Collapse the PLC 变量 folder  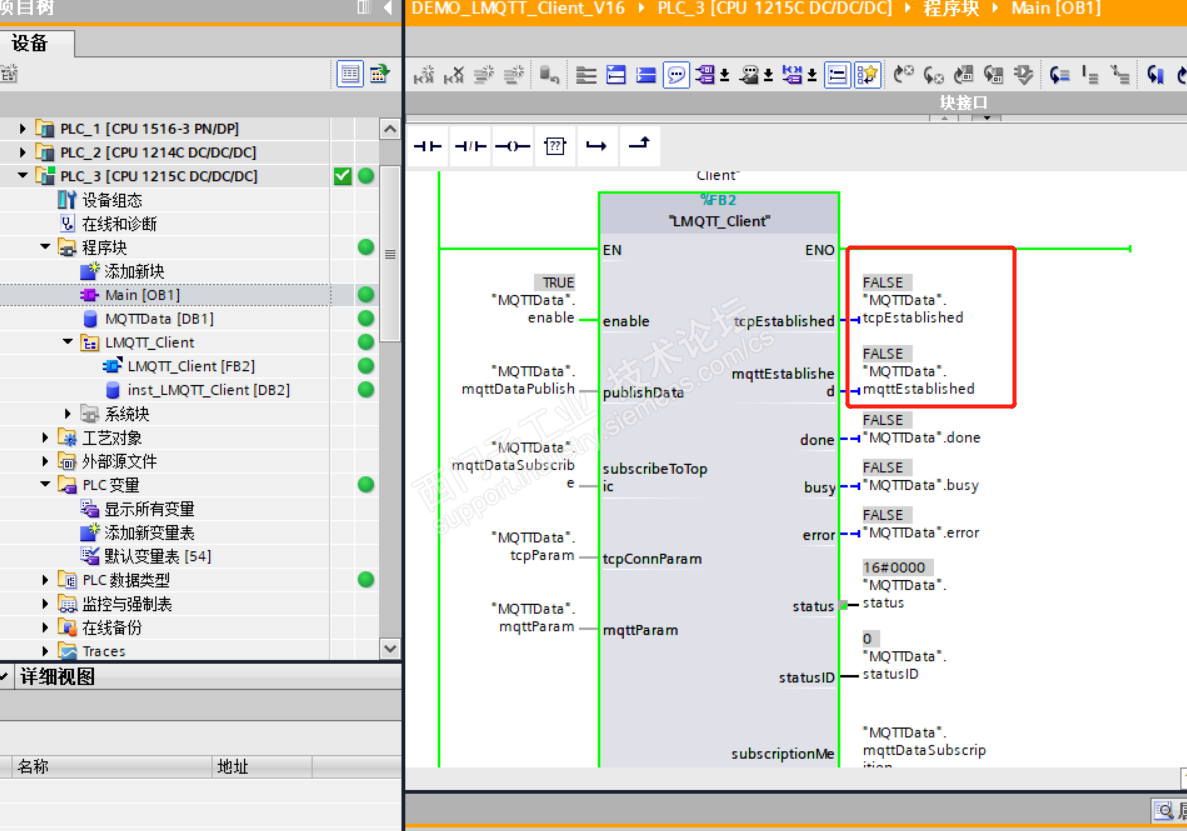45,484
